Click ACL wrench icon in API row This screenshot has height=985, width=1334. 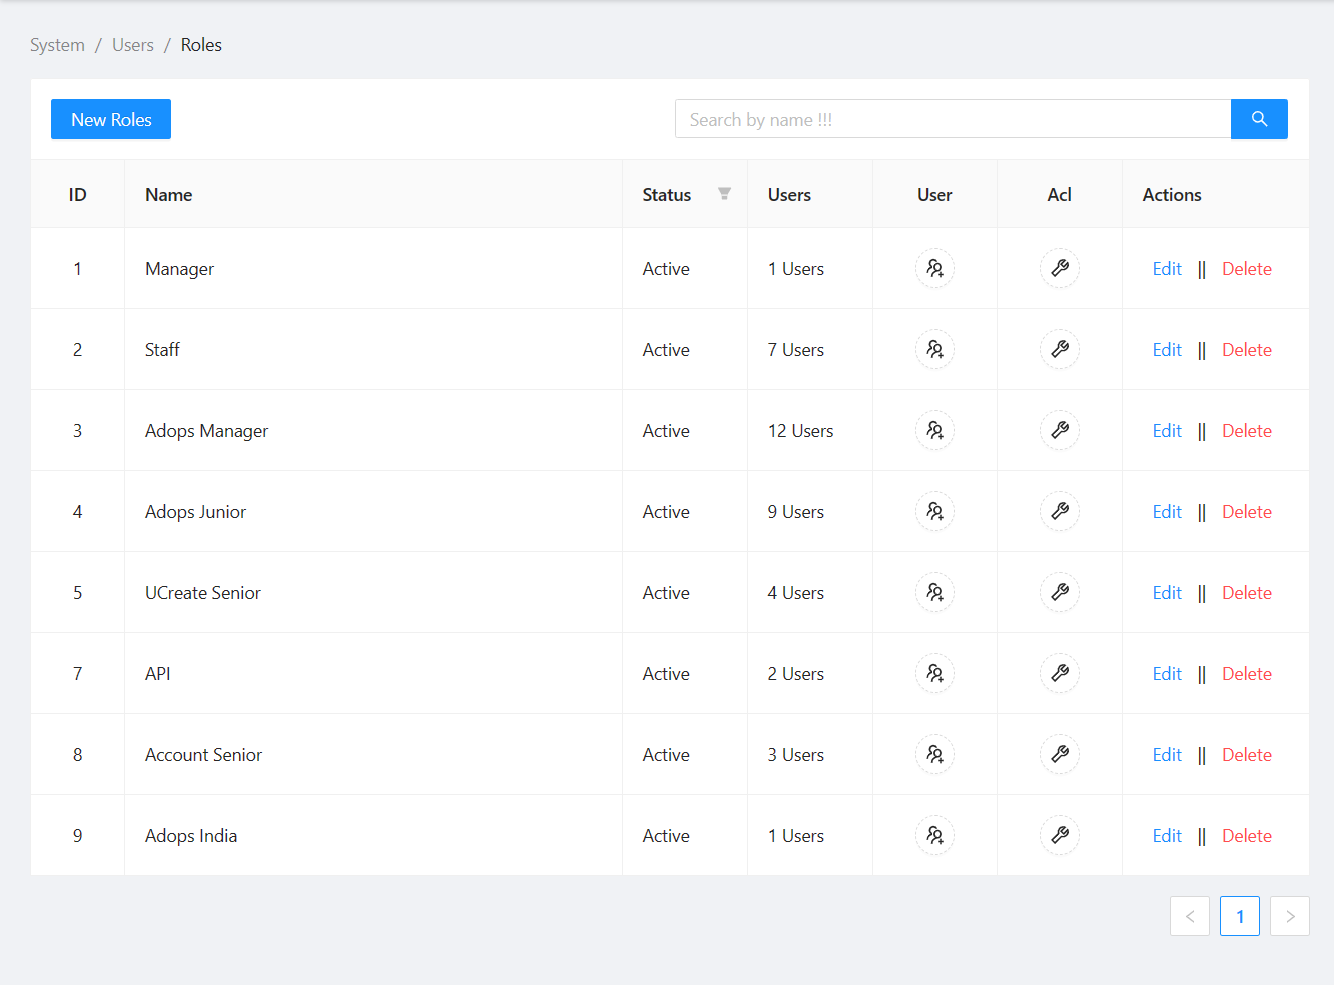point(1060,673)
